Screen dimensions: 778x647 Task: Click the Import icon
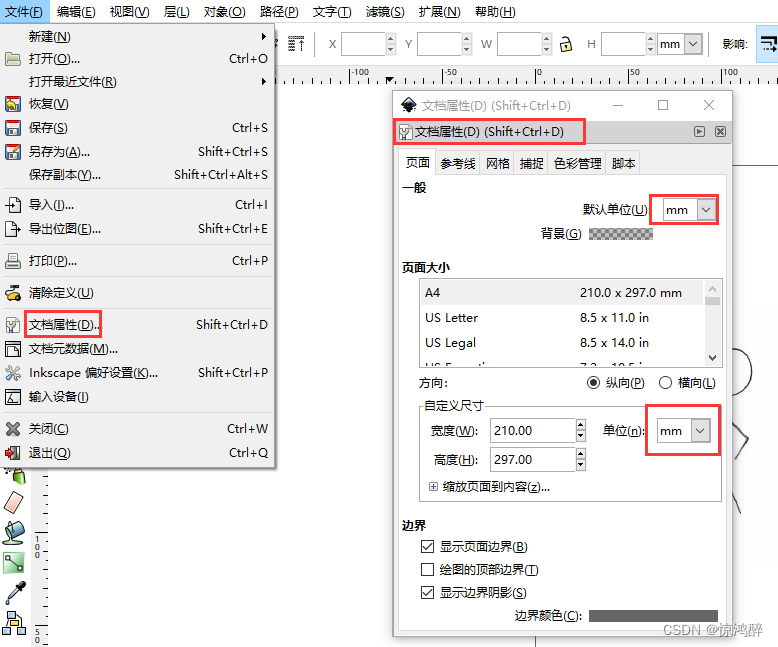[12, 205]
